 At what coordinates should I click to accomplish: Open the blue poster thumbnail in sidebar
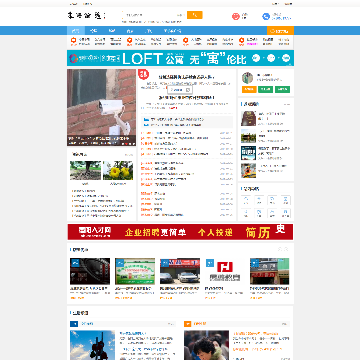tap(249, 153)
